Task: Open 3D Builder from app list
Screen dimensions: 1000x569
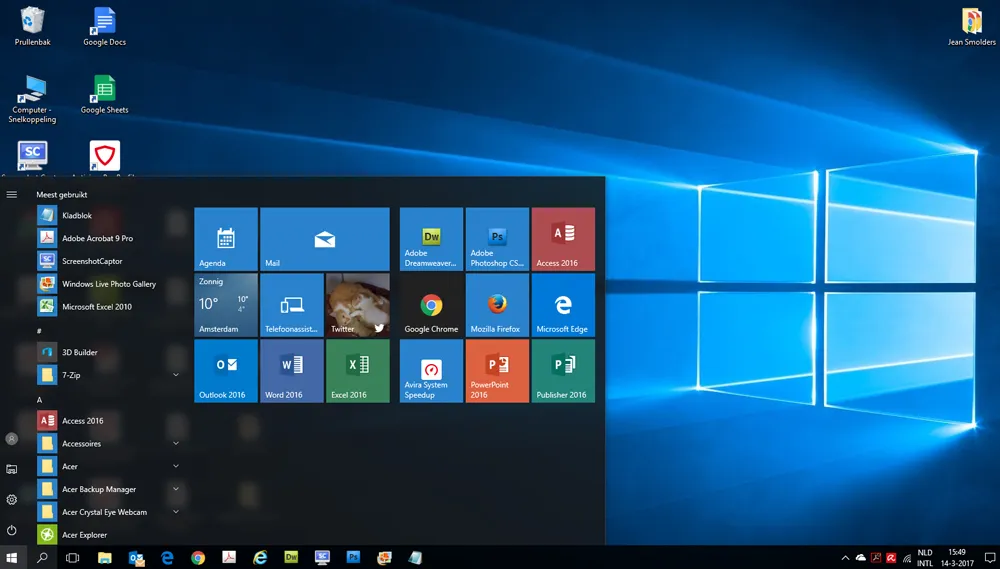Action: click(108, 353)
